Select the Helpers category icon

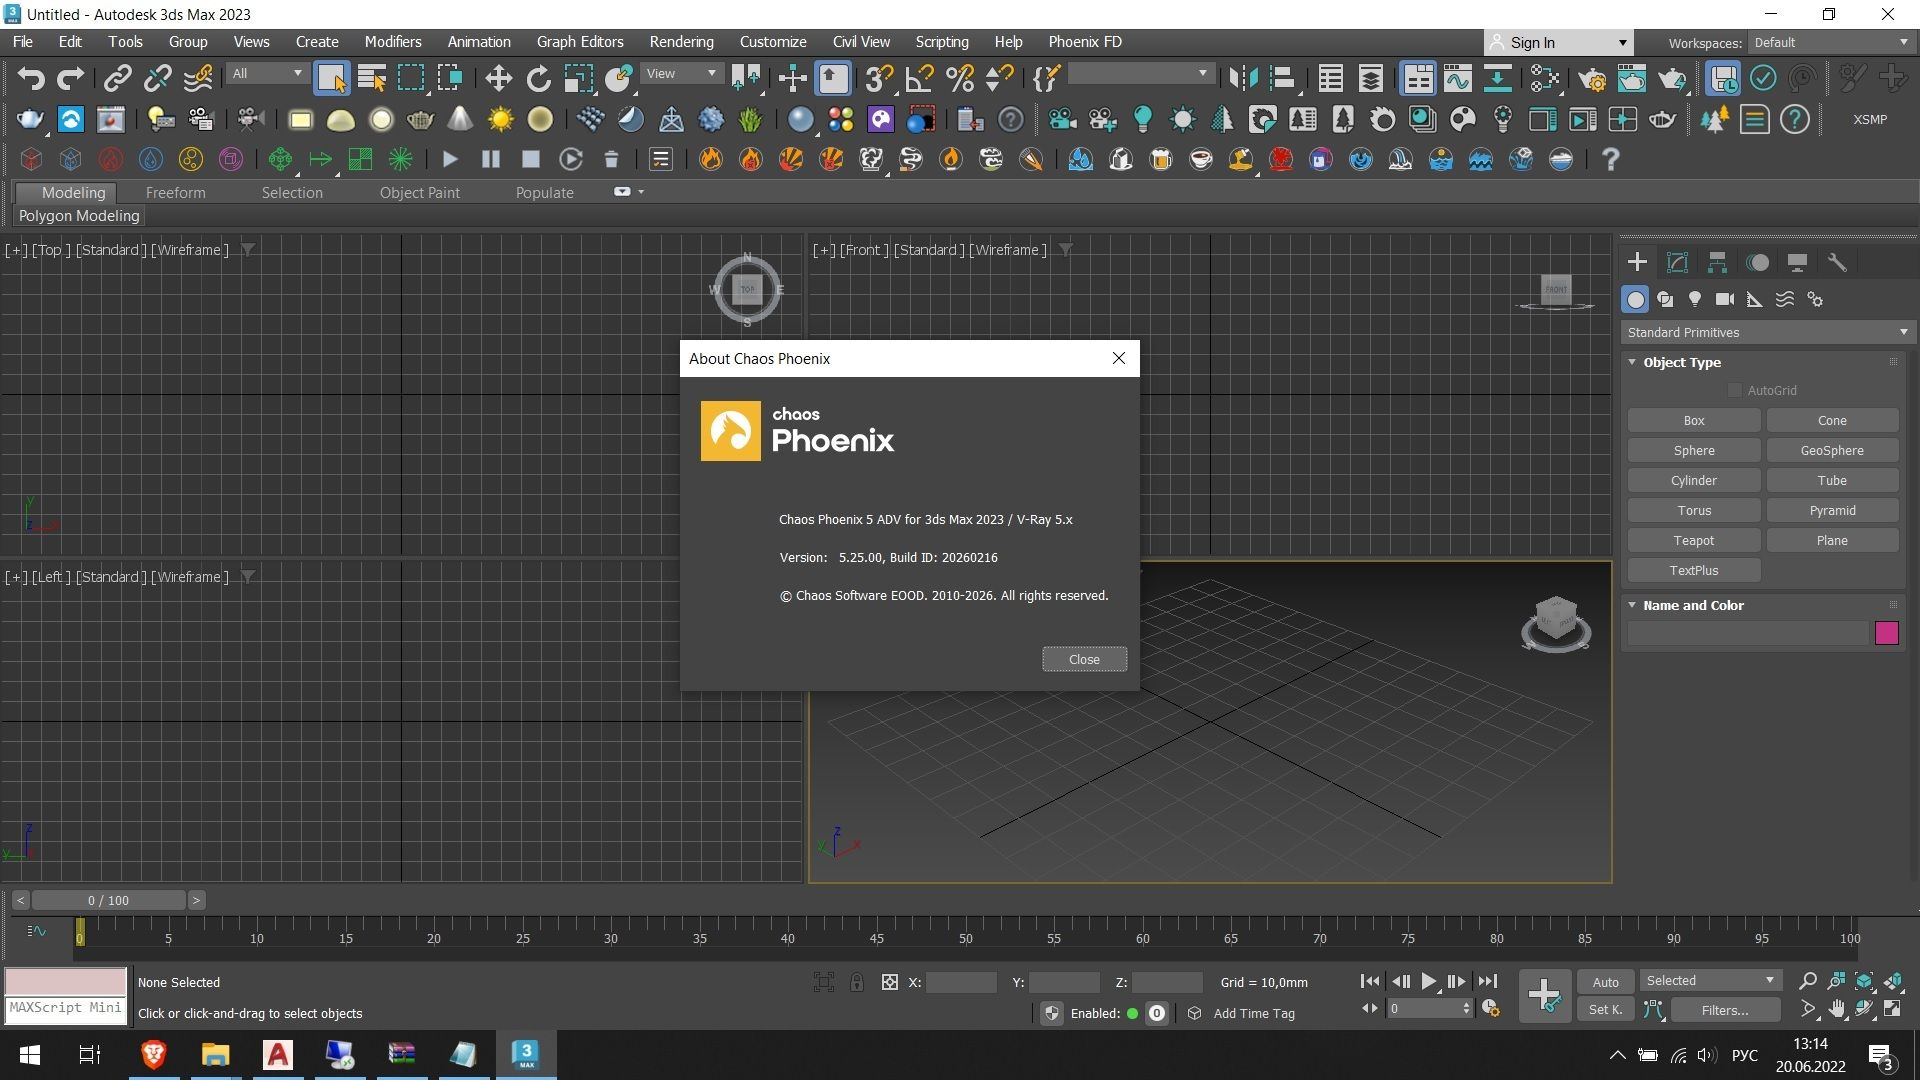1755,299
